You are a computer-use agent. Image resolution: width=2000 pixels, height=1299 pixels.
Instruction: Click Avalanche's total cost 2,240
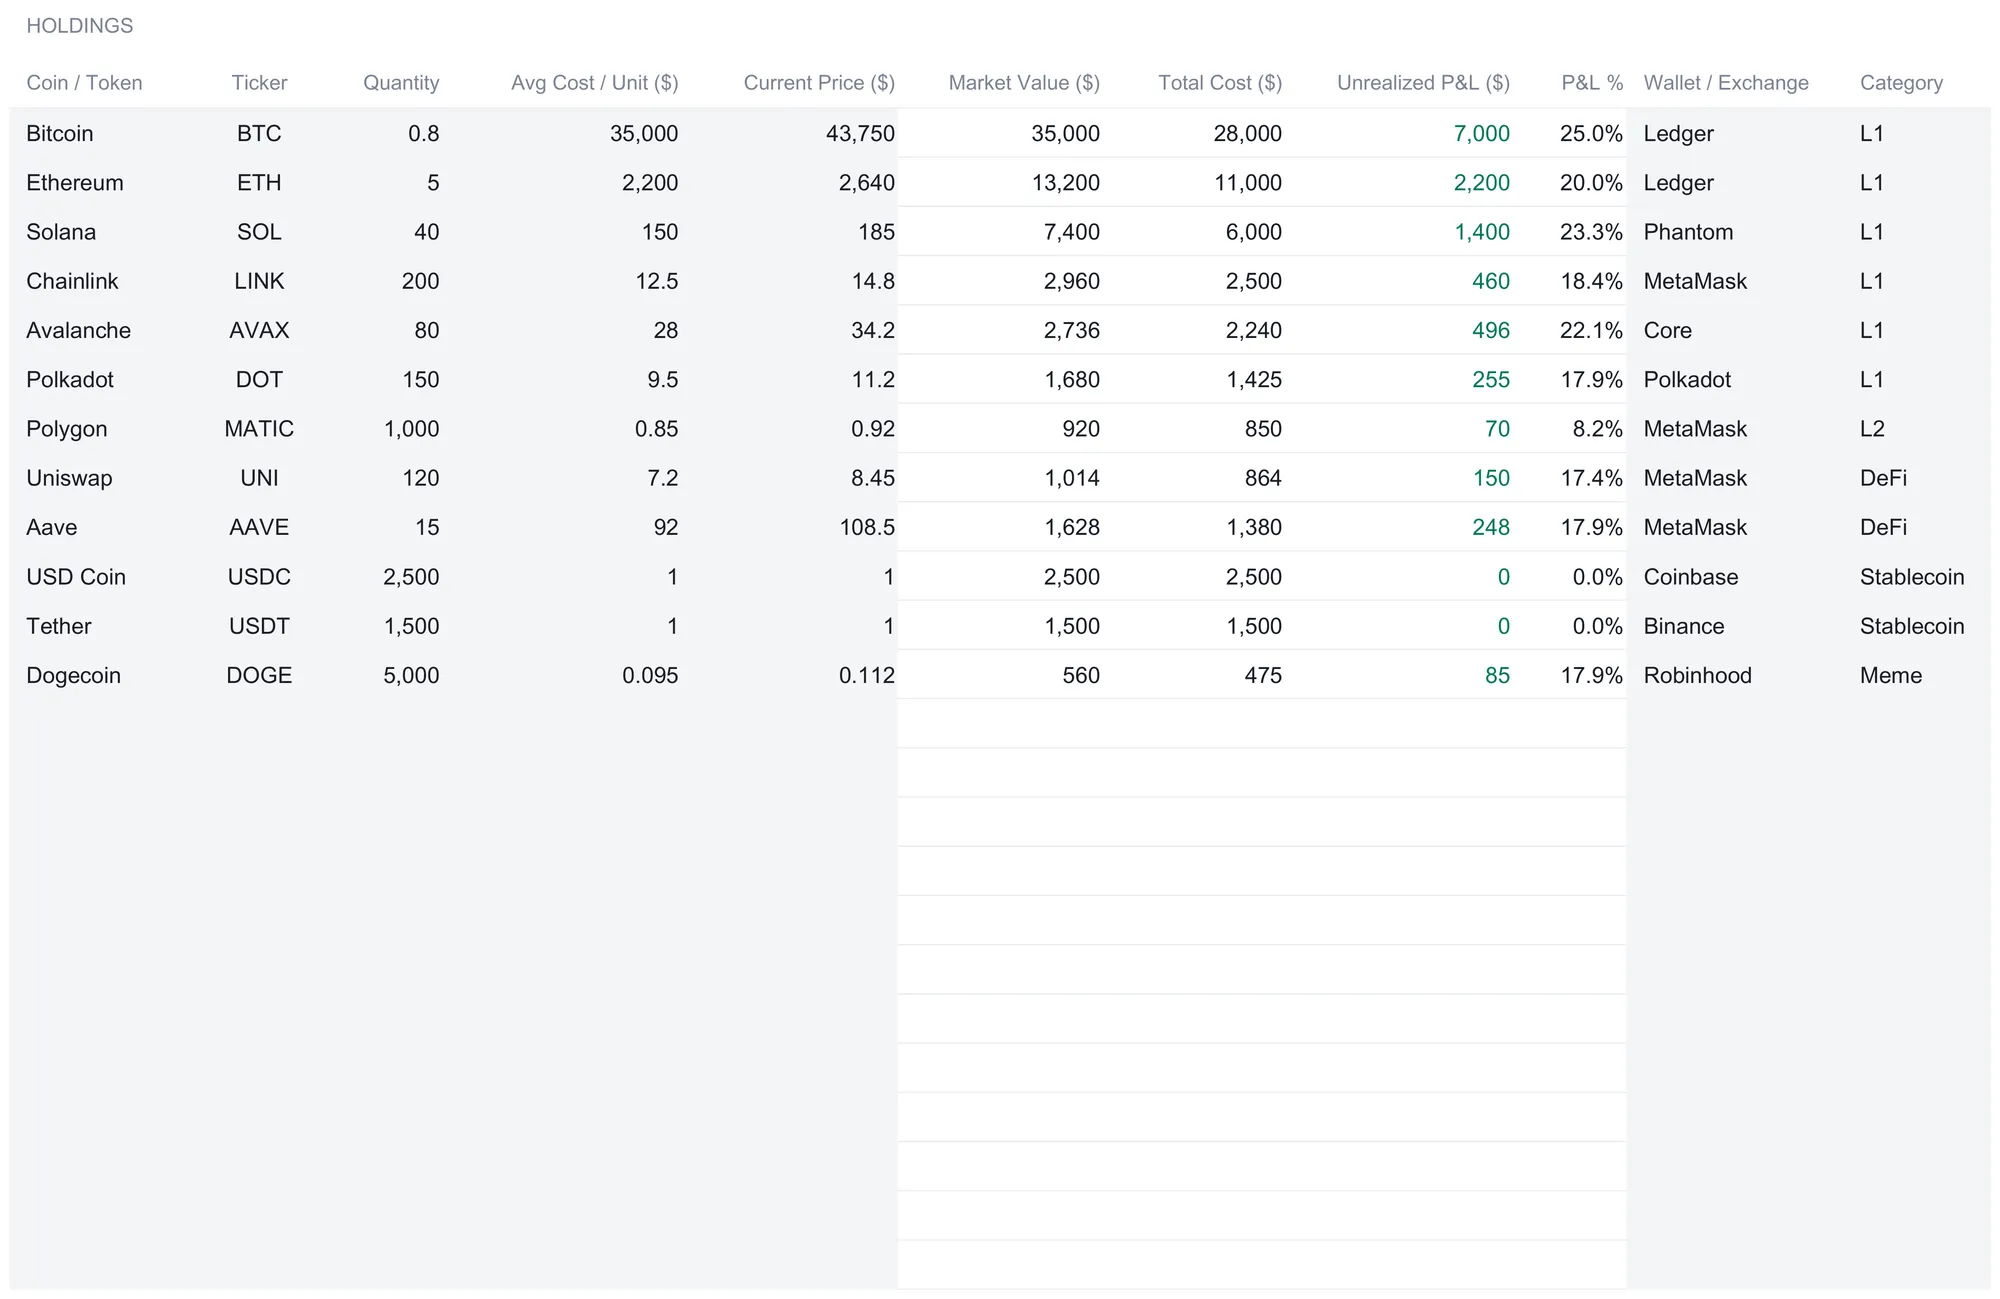click(x=1254, y=330)
